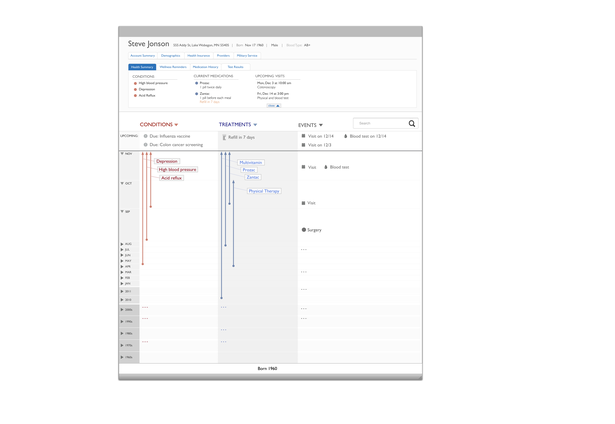Click the Mon, Dec 3 upcoming visit entry
This screenshot has width=615, height=424.
click(x=274, y=85)
